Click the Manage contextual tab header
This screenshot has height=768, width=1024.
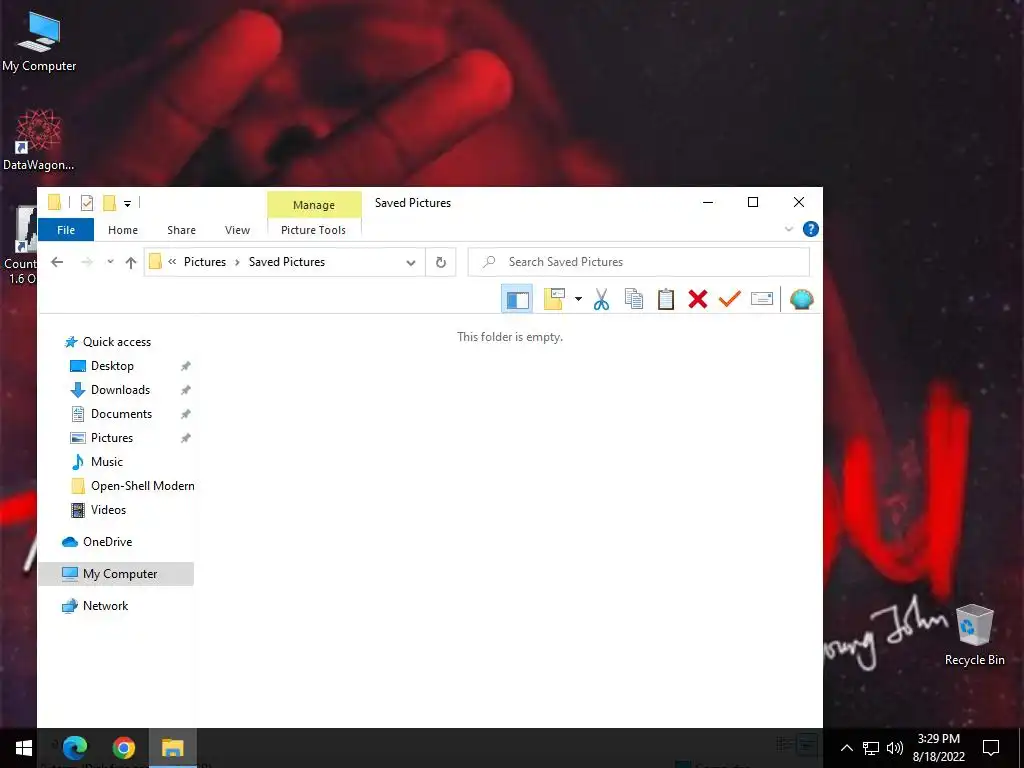(x=314, y=204)
